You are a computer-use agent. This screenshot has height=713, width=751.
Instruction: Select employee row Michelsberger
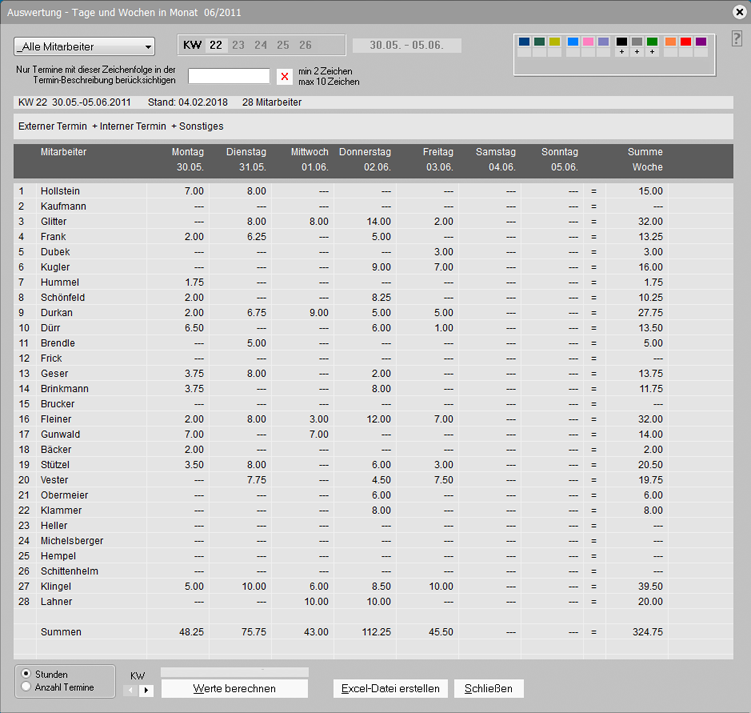(373, 541)
